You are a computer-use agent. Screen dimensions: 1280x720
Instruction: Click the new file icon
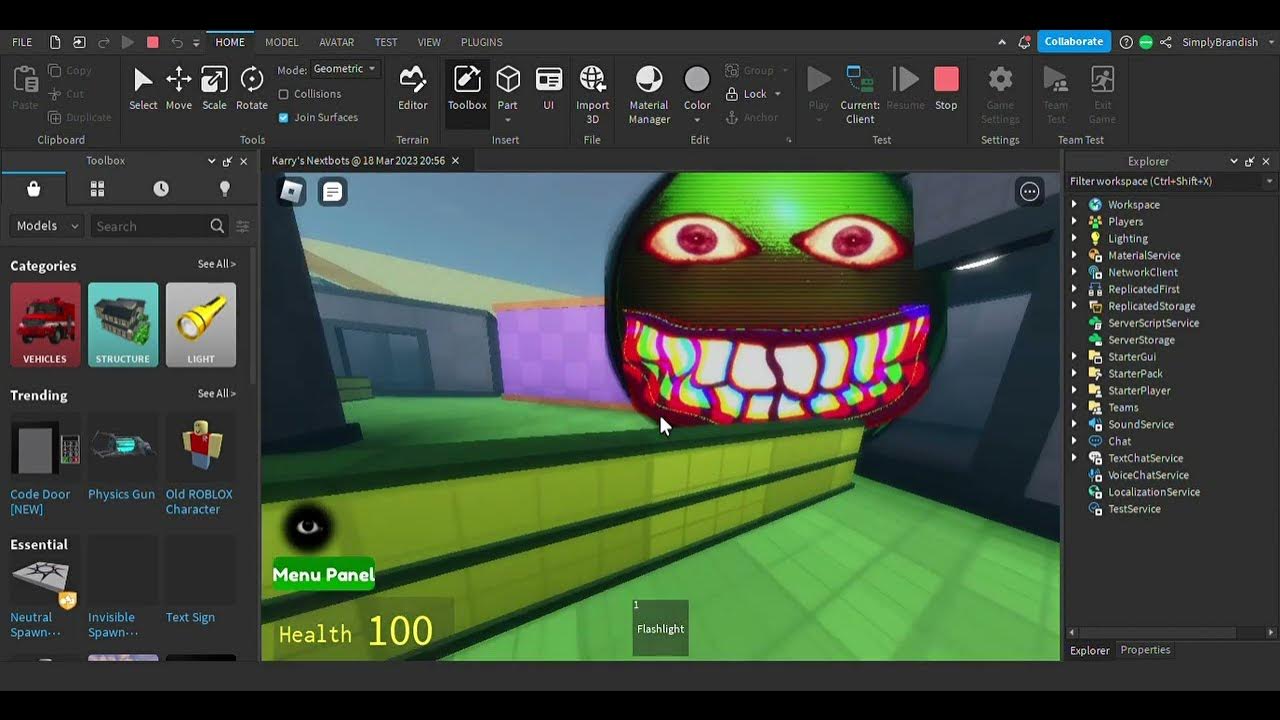[x=55, y=42]
